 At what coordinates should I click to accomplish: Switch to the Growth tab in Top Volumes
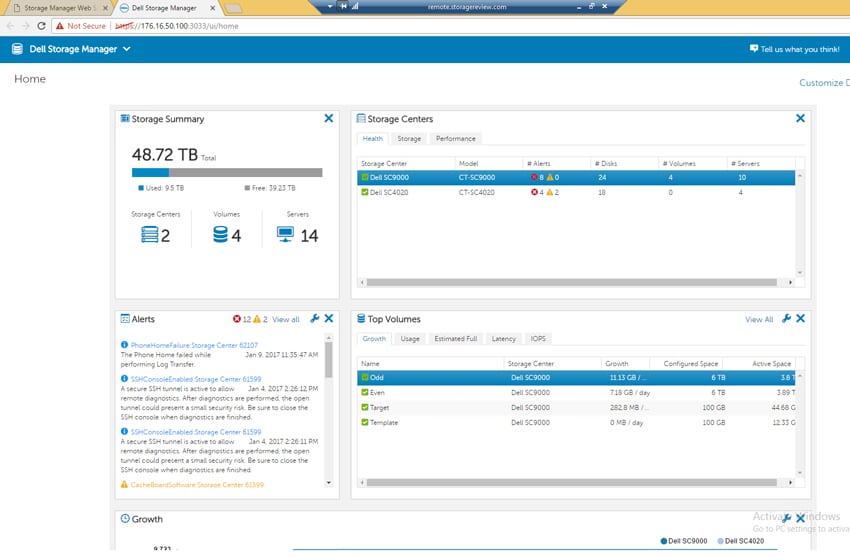(374, 339)
